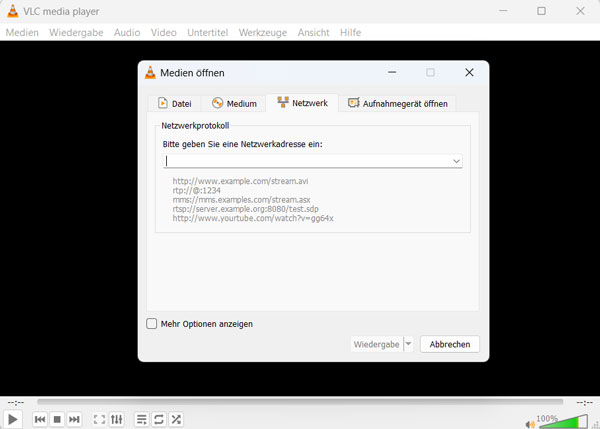Minimize the Medien öffnen dialog
The height and width of the screenshot is (429, 600).
392,72
